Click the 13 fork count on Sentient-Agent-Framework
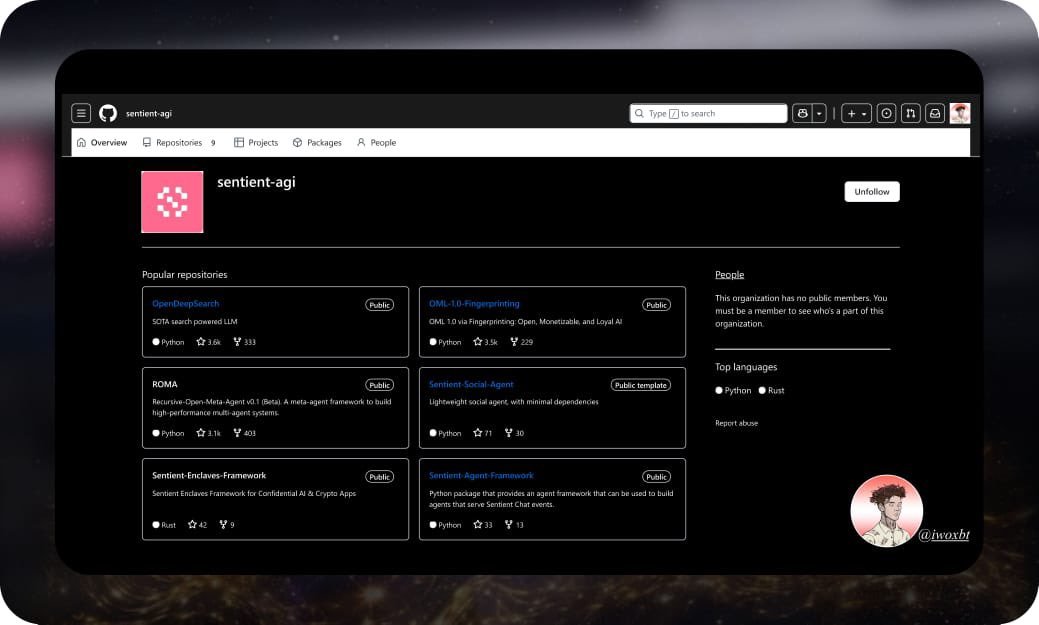The image size is (1039, 625). click(x=514, y=524)
